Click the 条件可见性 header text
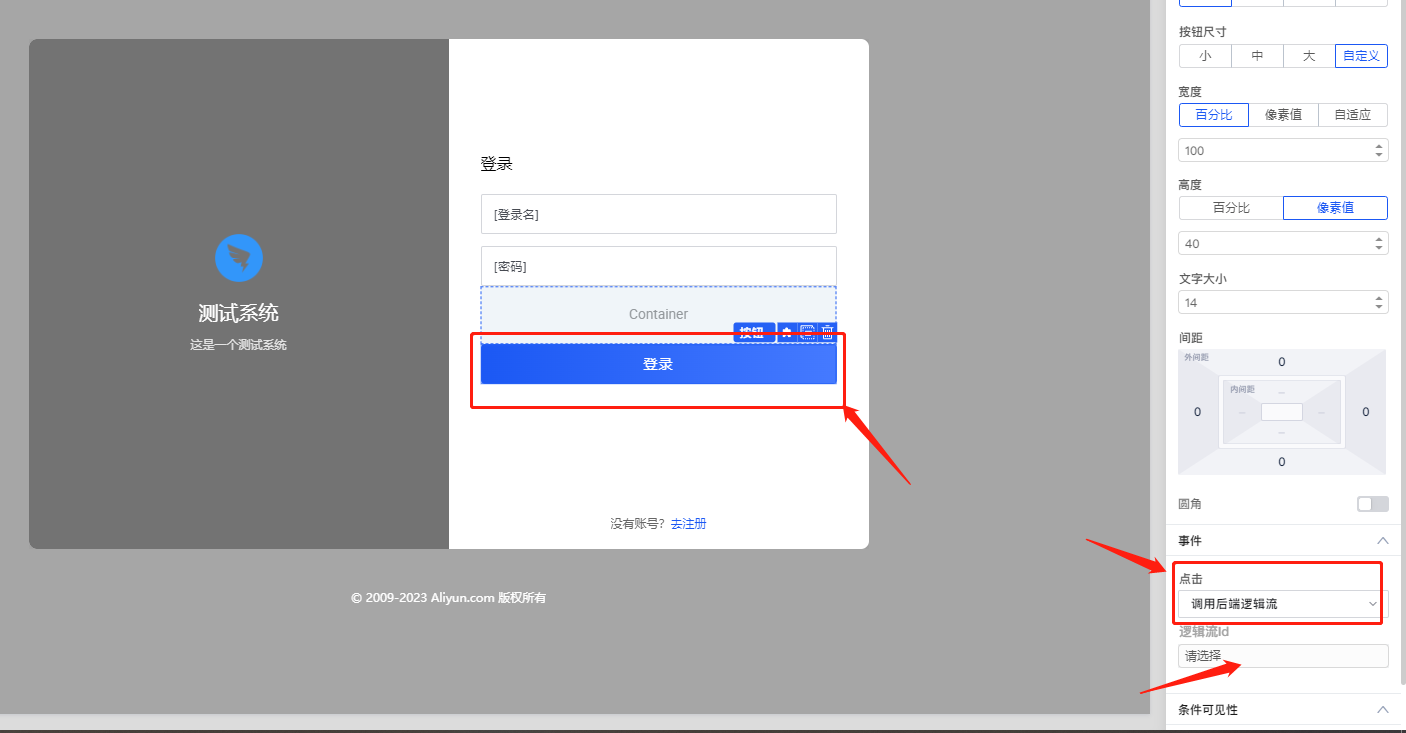Viewport: 1406px width, 733px height. (1208, 709)
